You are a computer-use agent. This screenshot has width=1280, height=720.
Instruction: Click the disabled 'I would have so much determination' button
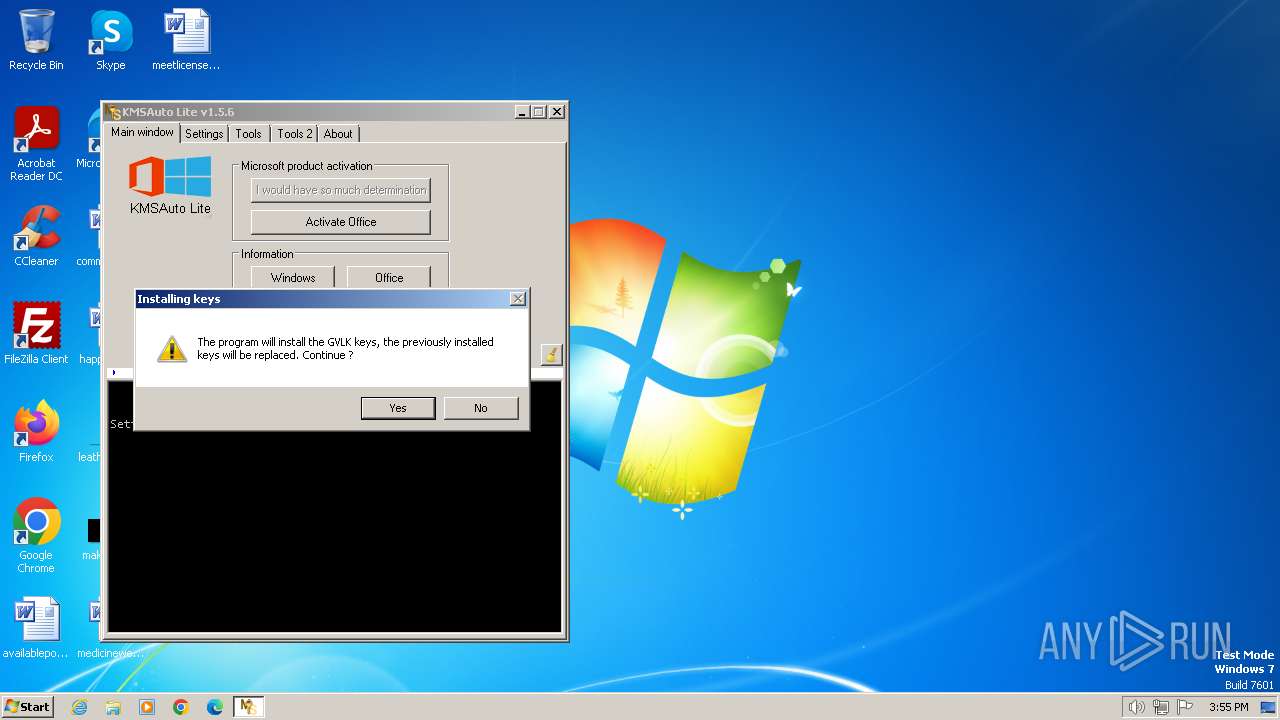click(341, 190)
